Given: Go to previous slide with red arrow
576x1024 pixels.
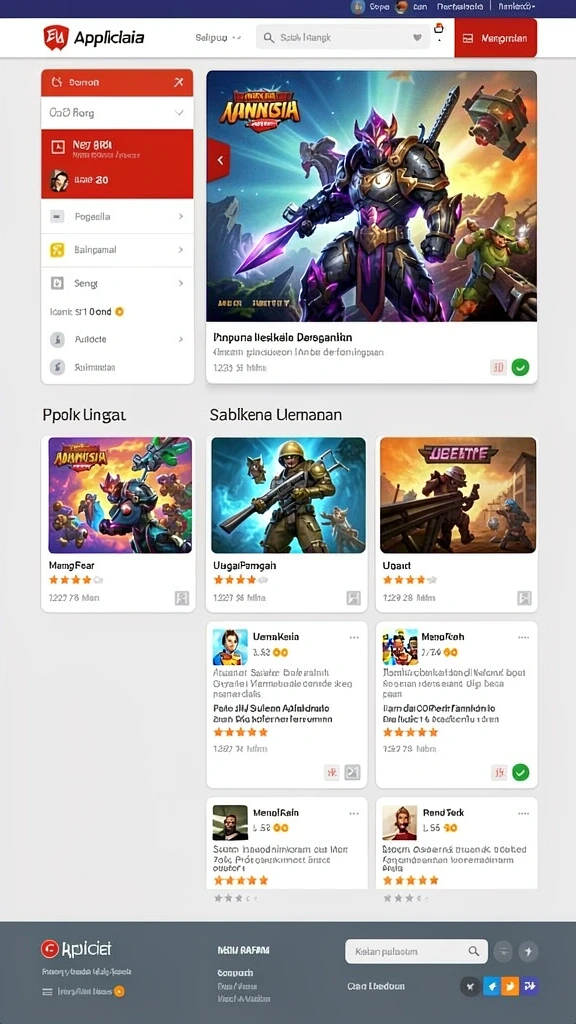Looking at the screenshot, I should click(219, 160).
